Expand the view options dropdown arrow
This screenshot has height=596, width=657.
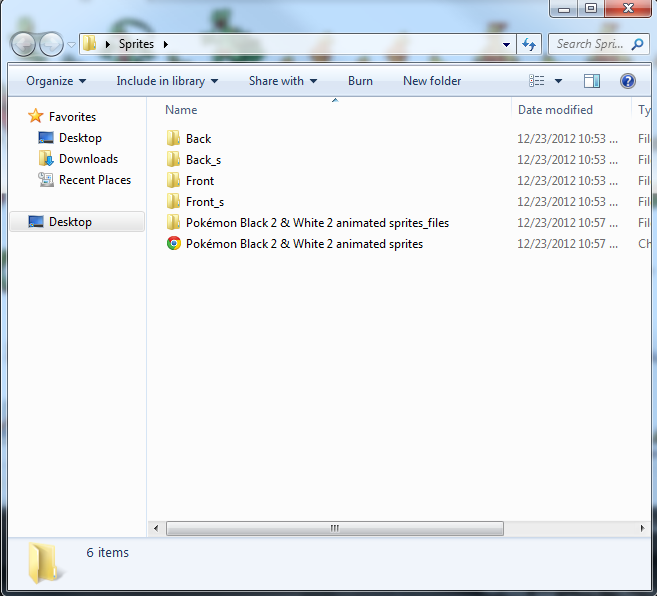558,81
